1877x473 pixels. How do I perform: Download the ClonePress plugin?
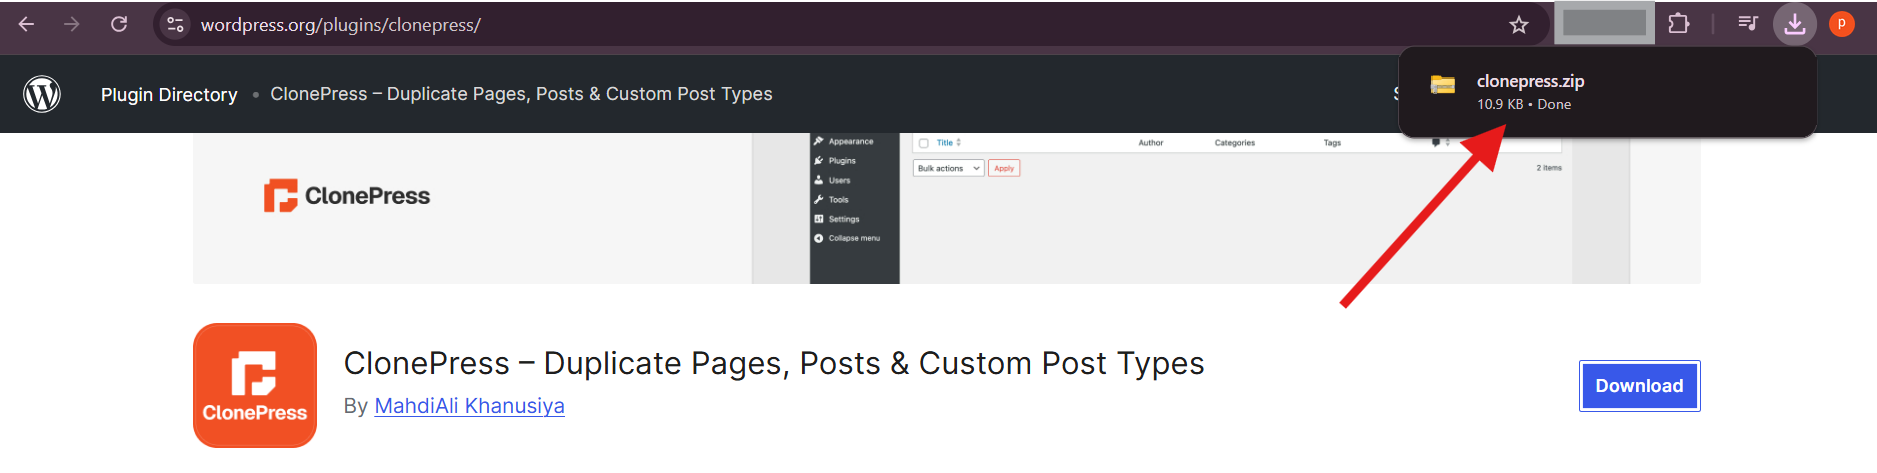coord(1640,386)
